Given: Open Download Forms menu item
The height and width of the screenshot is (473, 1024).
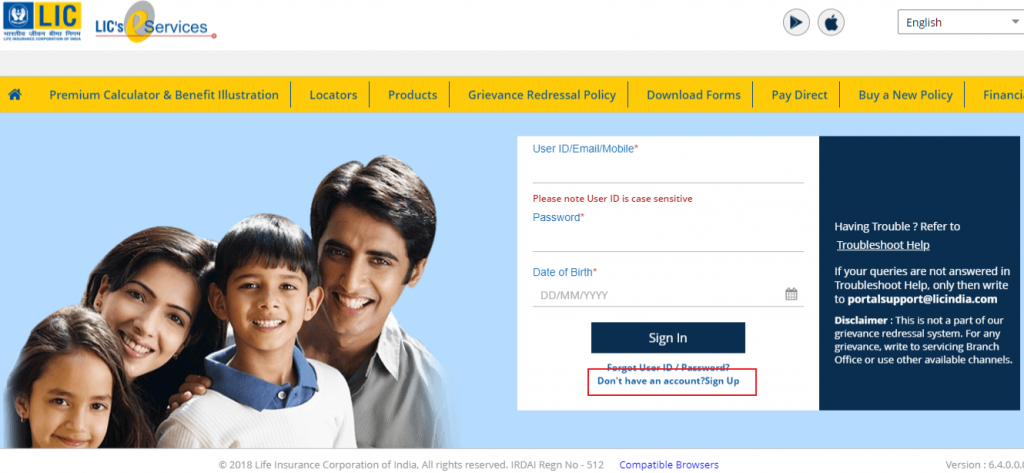Looking at the screenshot, I should [694, 95].
